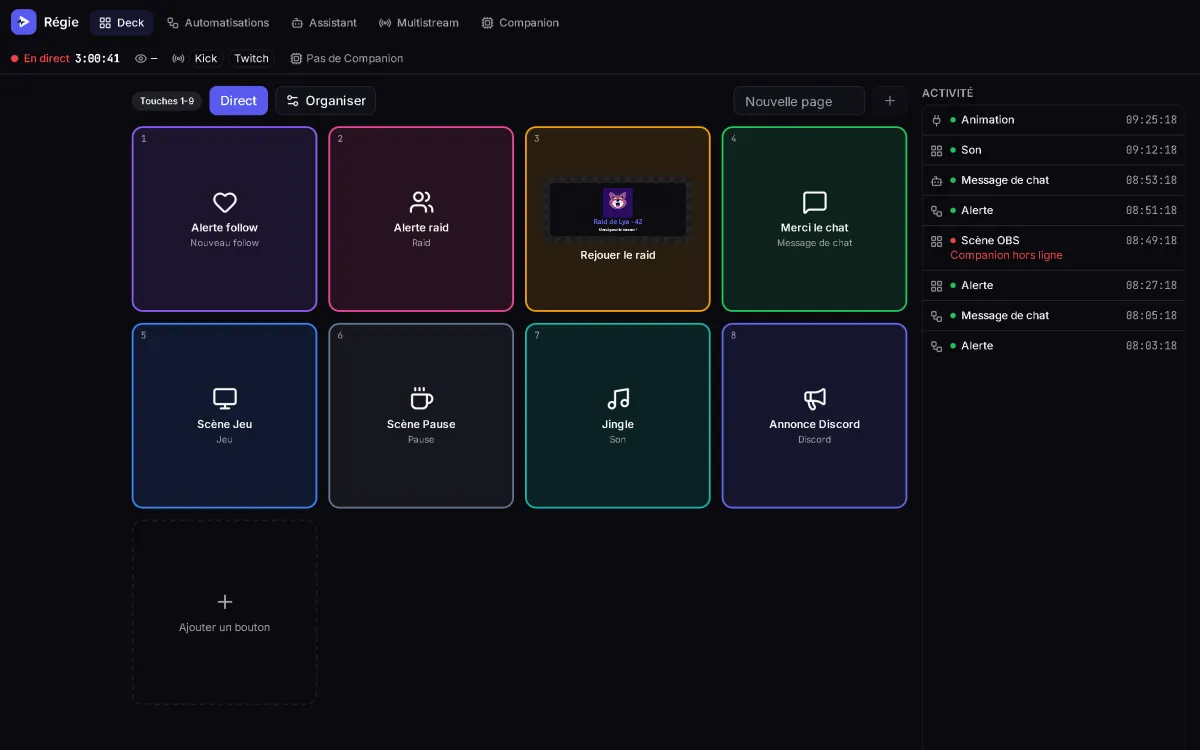Click the 09:25:18 timestamp
Viewport: 1200px width, 750px height.
[x=1151, y=120]
